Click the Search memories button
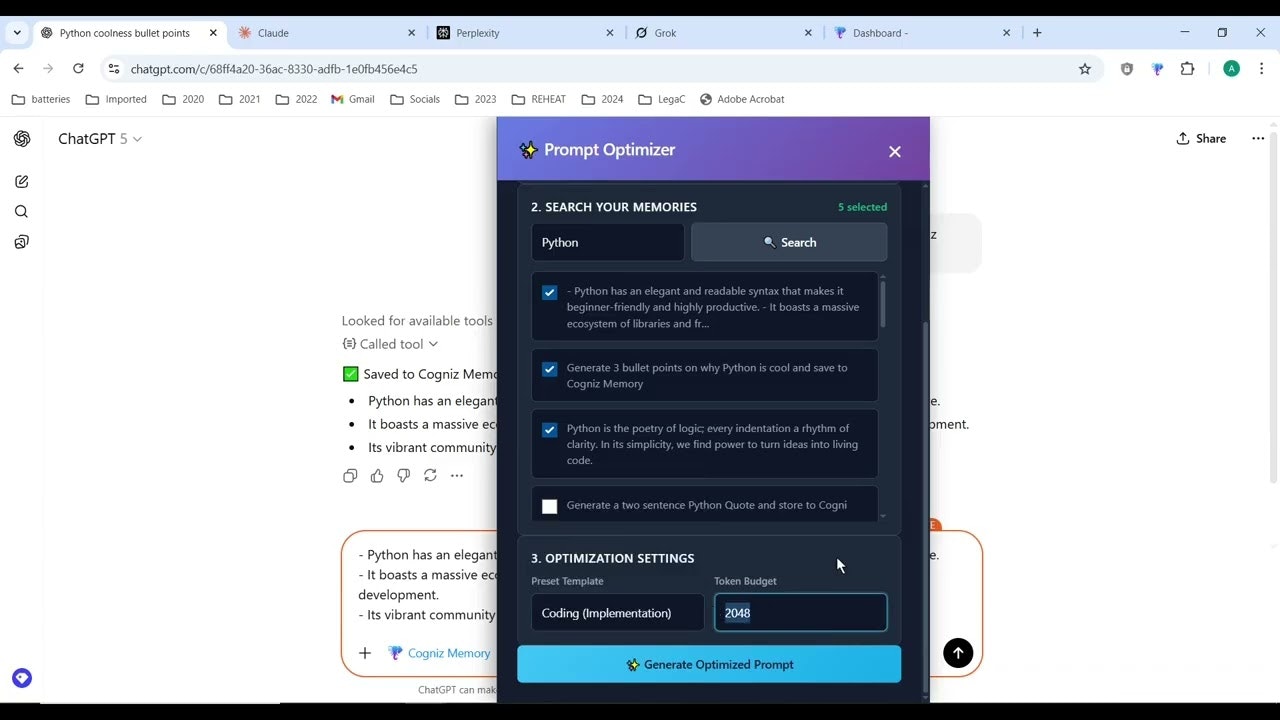 coord(789,242)
